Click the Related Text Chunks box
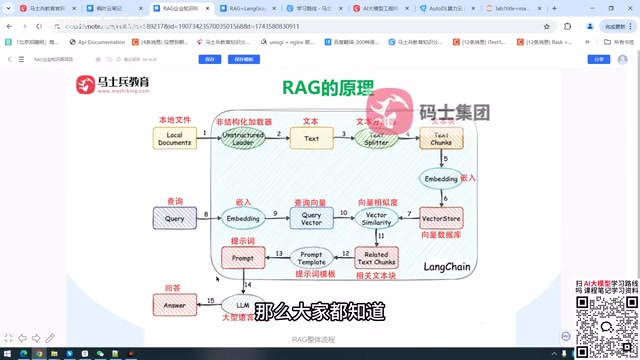The width and height of the screenshot is (640, 360). [x=376, y=258]
